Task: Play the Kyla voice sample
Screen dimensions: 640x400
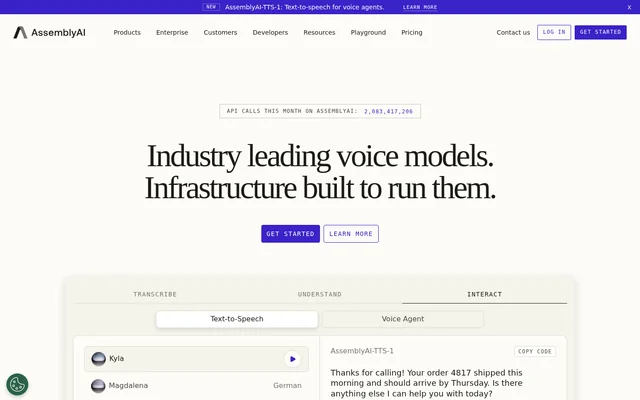Action: (x=292, y=359)
